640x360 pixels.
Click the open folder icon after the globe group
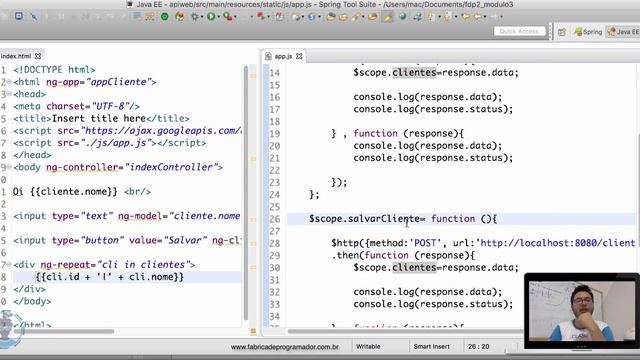[x=343, y=17]
